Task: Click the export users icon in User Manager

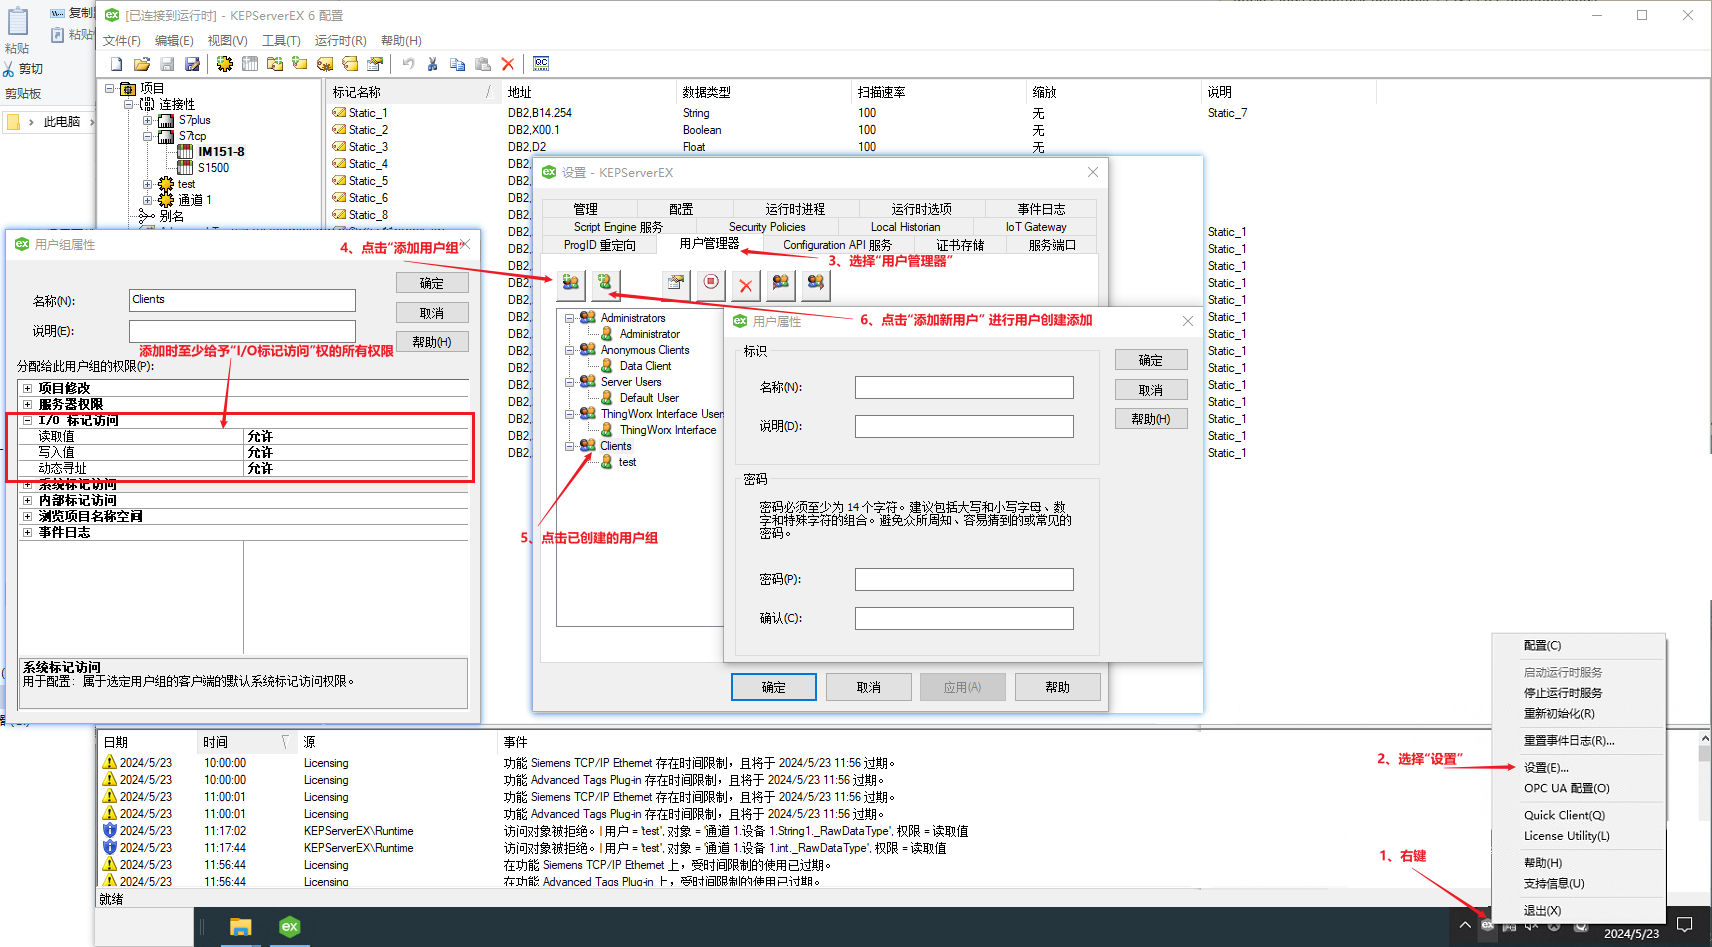Action: (x=815, y=283)
